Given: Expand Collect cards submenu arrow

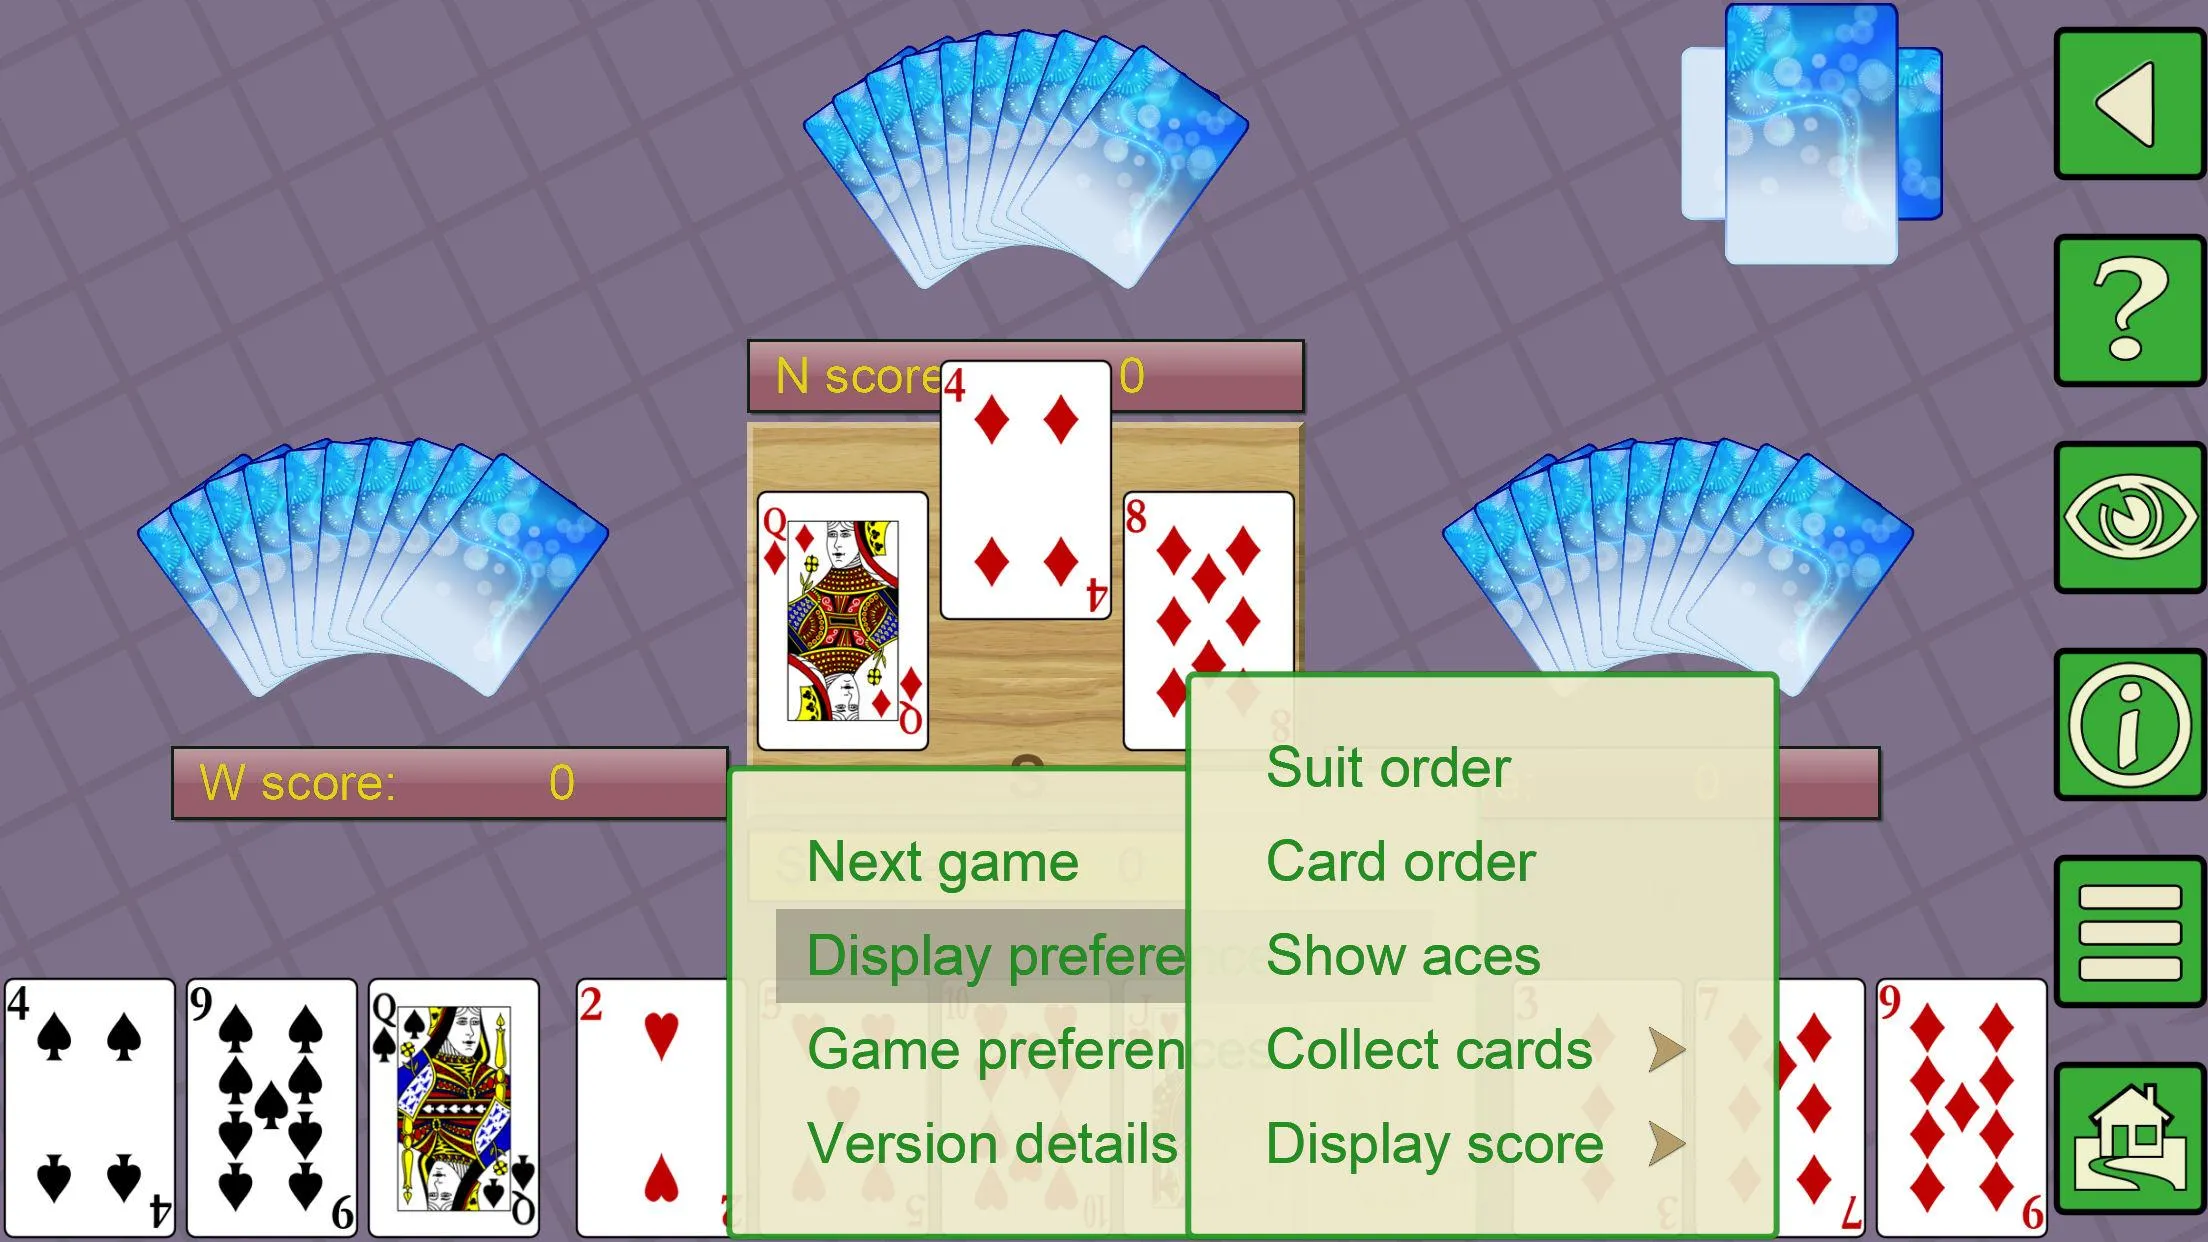Looking at the screenshot, I should click(x=1665, y=1048).
